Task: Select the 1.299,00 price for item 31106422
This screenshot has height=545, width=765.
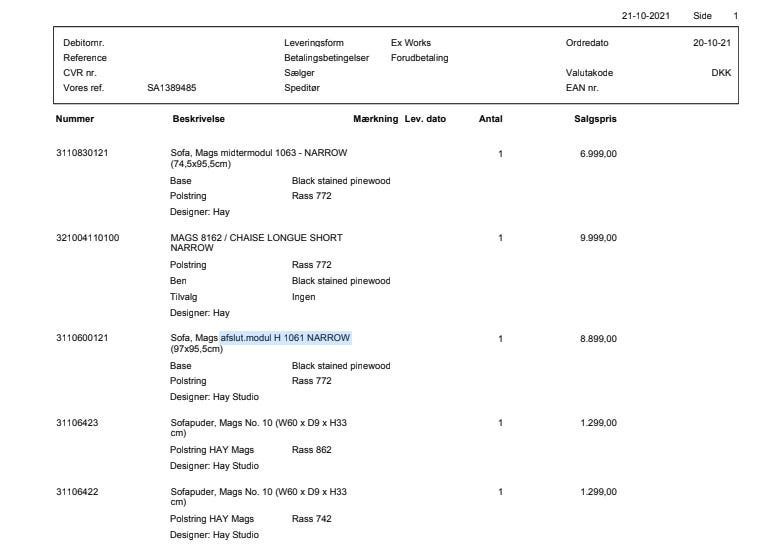Action: pos(598,492)
